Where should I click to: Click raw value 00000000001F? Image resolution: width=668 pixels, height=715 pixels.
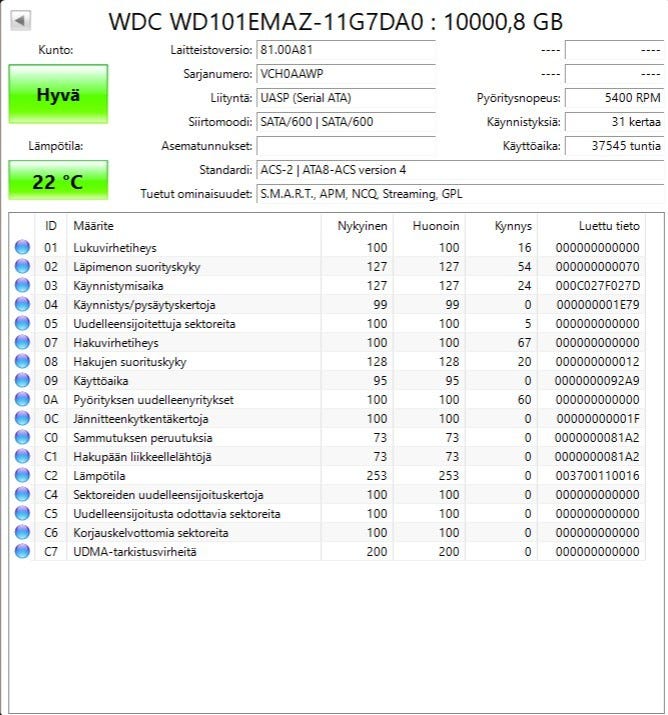click(x=598, y=419)
